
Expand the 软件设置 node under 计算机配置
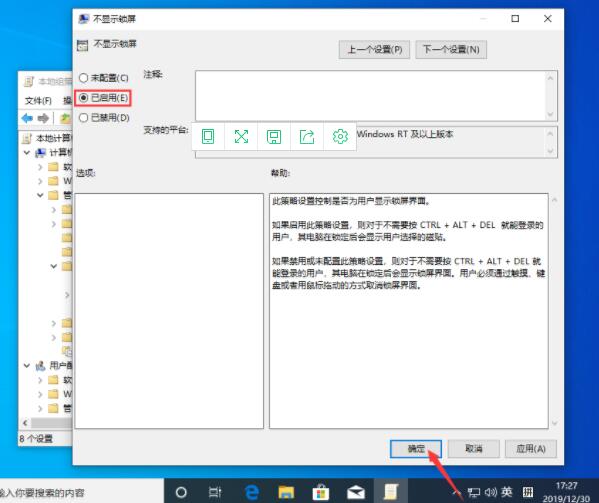point(40,167)
